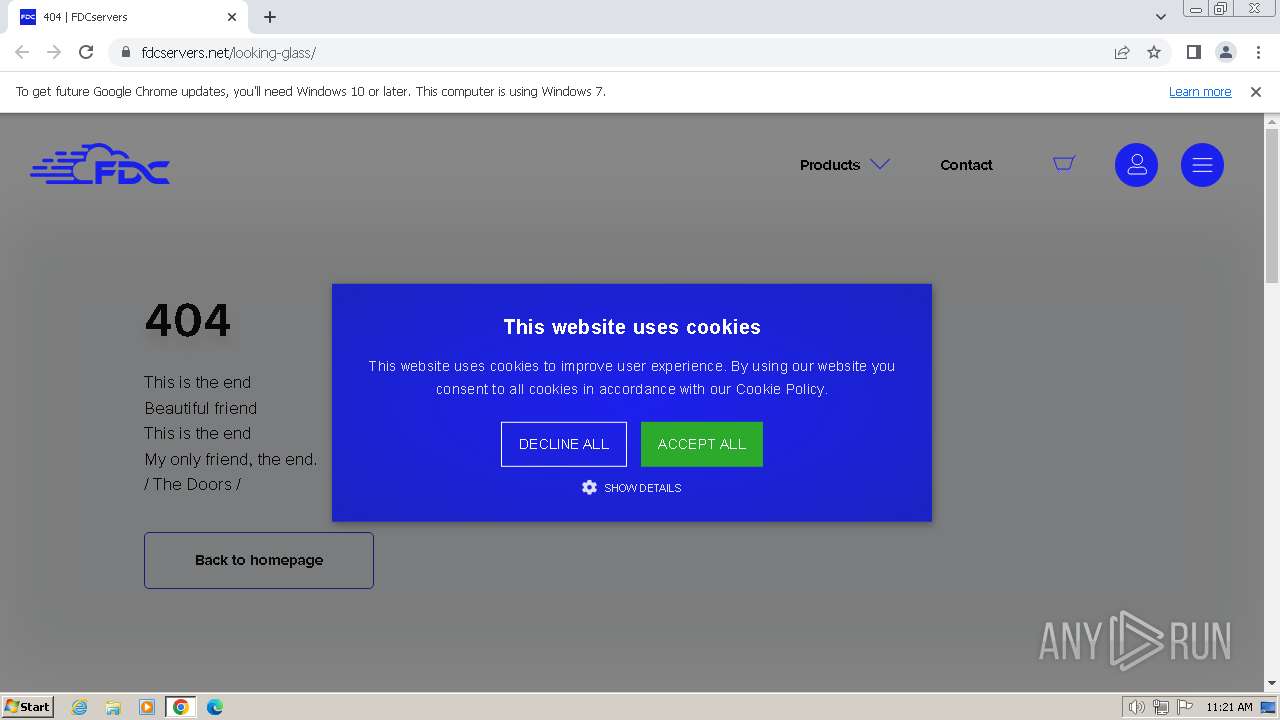Click the browser forward arrow
The width and height of the screenshot is (1280, 720).
coord(54,52)
